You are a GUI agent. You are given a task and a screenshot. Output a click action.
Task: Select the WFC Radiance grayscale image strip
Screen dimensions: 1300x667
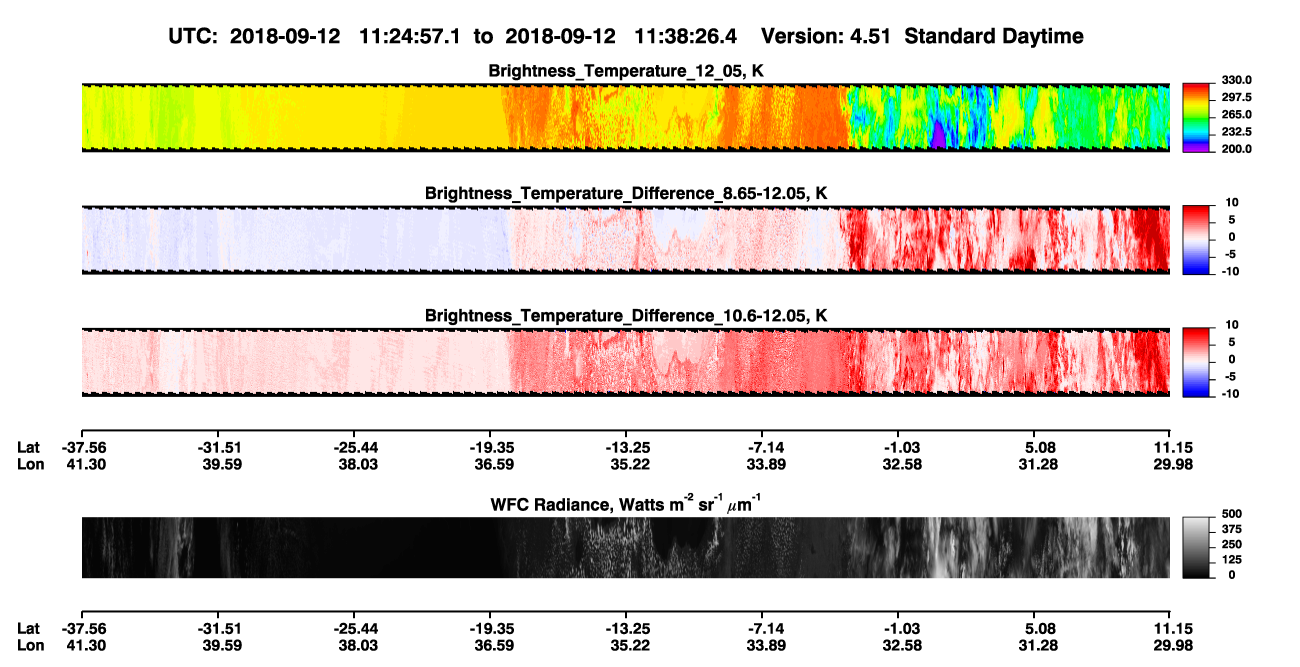point(625,547)
